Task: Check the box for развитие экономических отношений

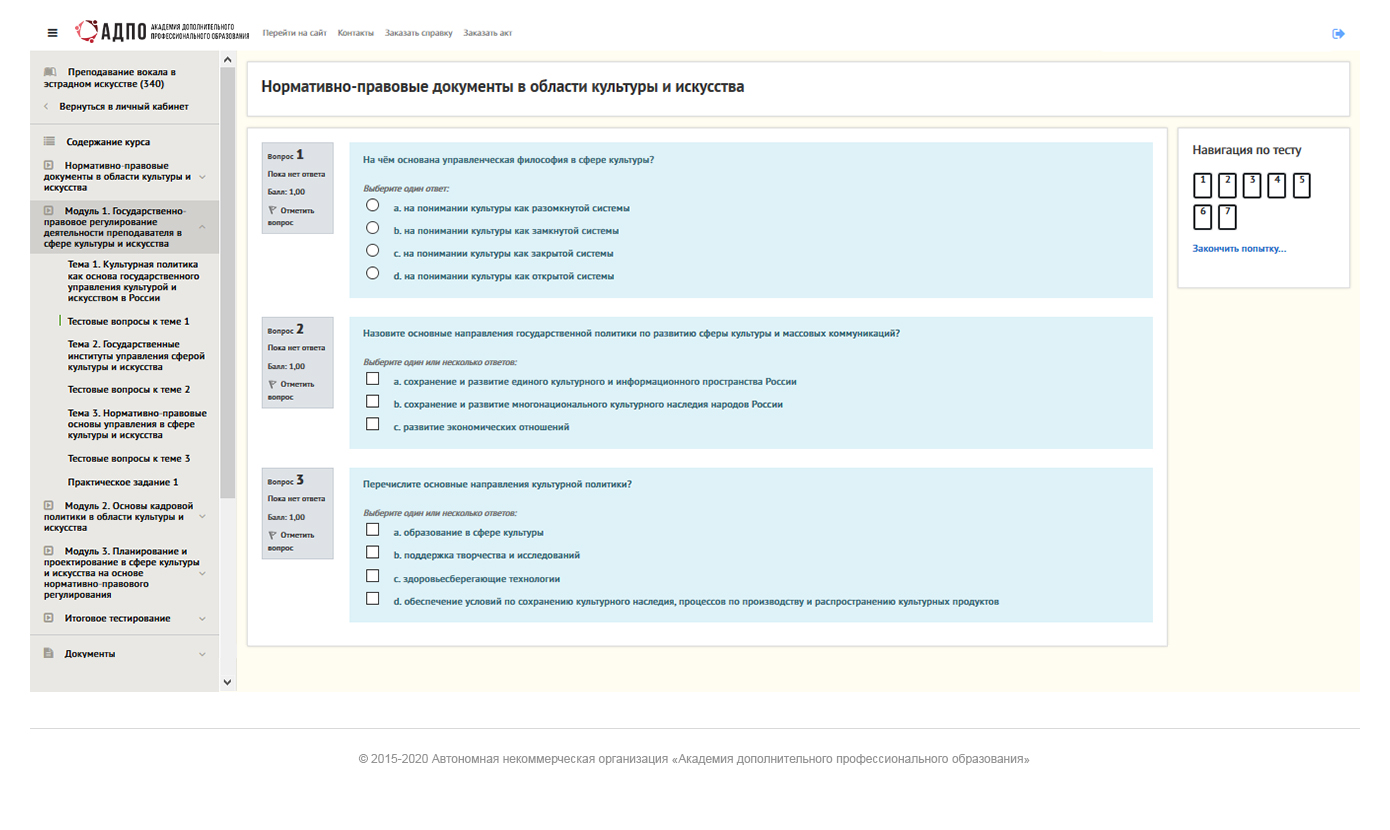Action: tap(373, 424)
